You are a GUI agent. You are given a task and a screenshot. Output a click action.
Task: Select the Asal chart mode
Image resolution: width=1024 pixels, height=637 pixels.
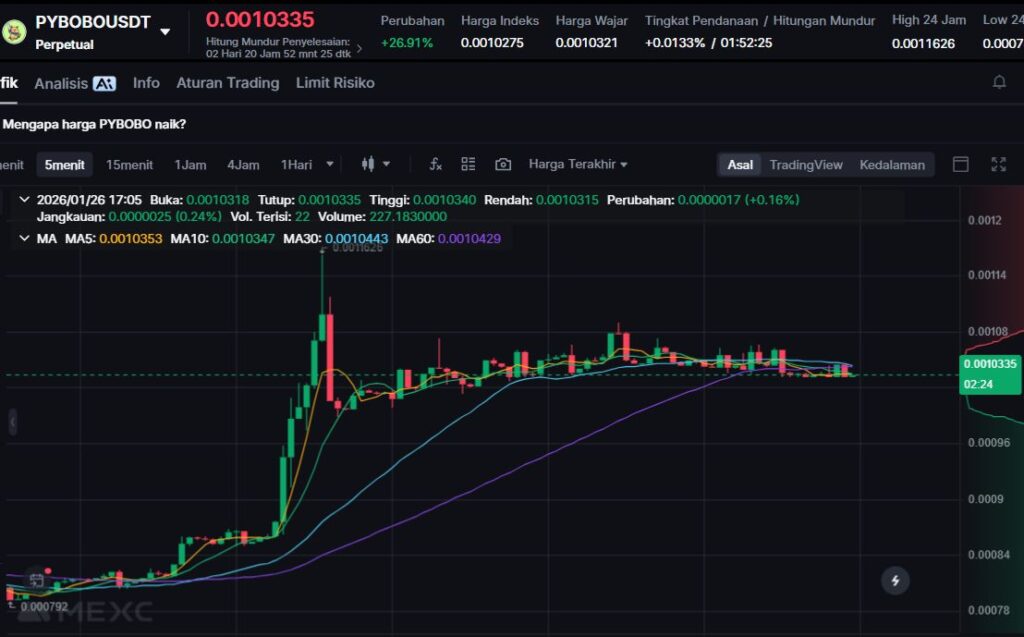[740, 164]
